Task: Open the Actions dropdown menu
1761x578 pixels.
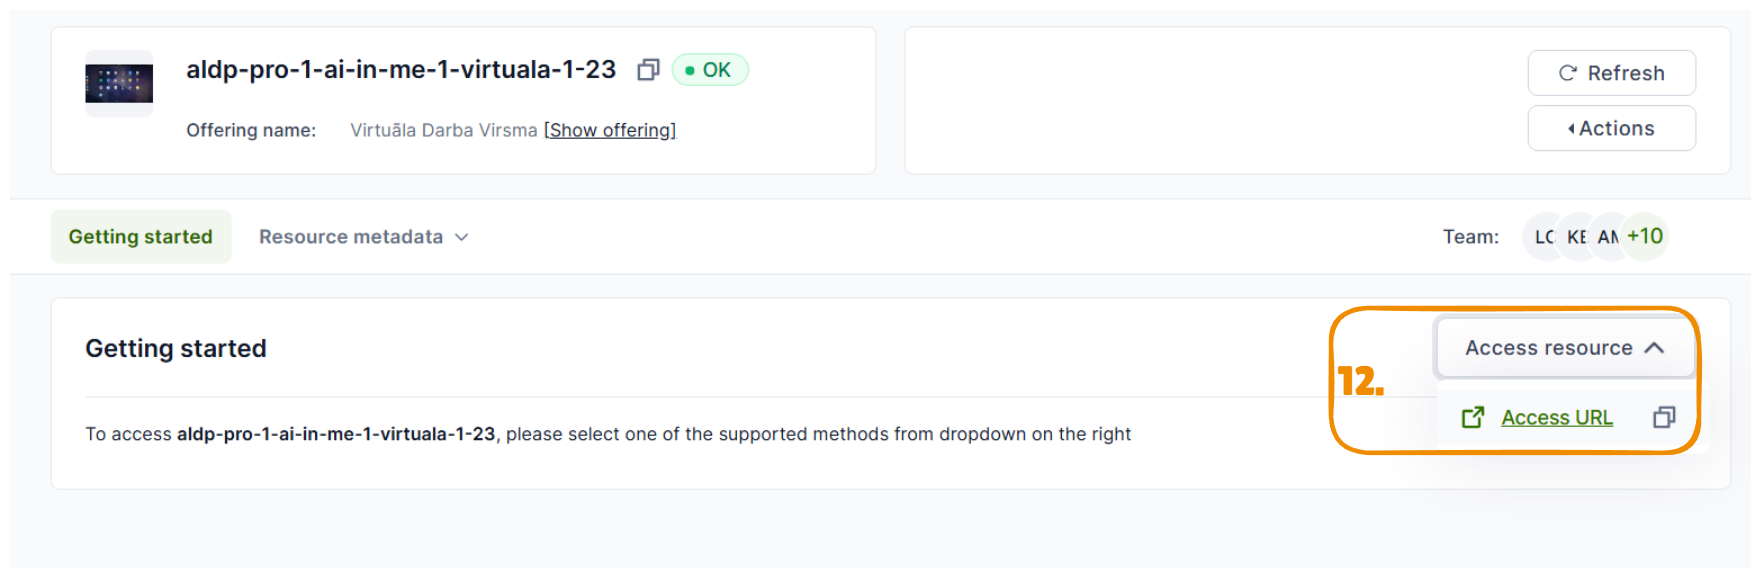Action: point(1611,128)
